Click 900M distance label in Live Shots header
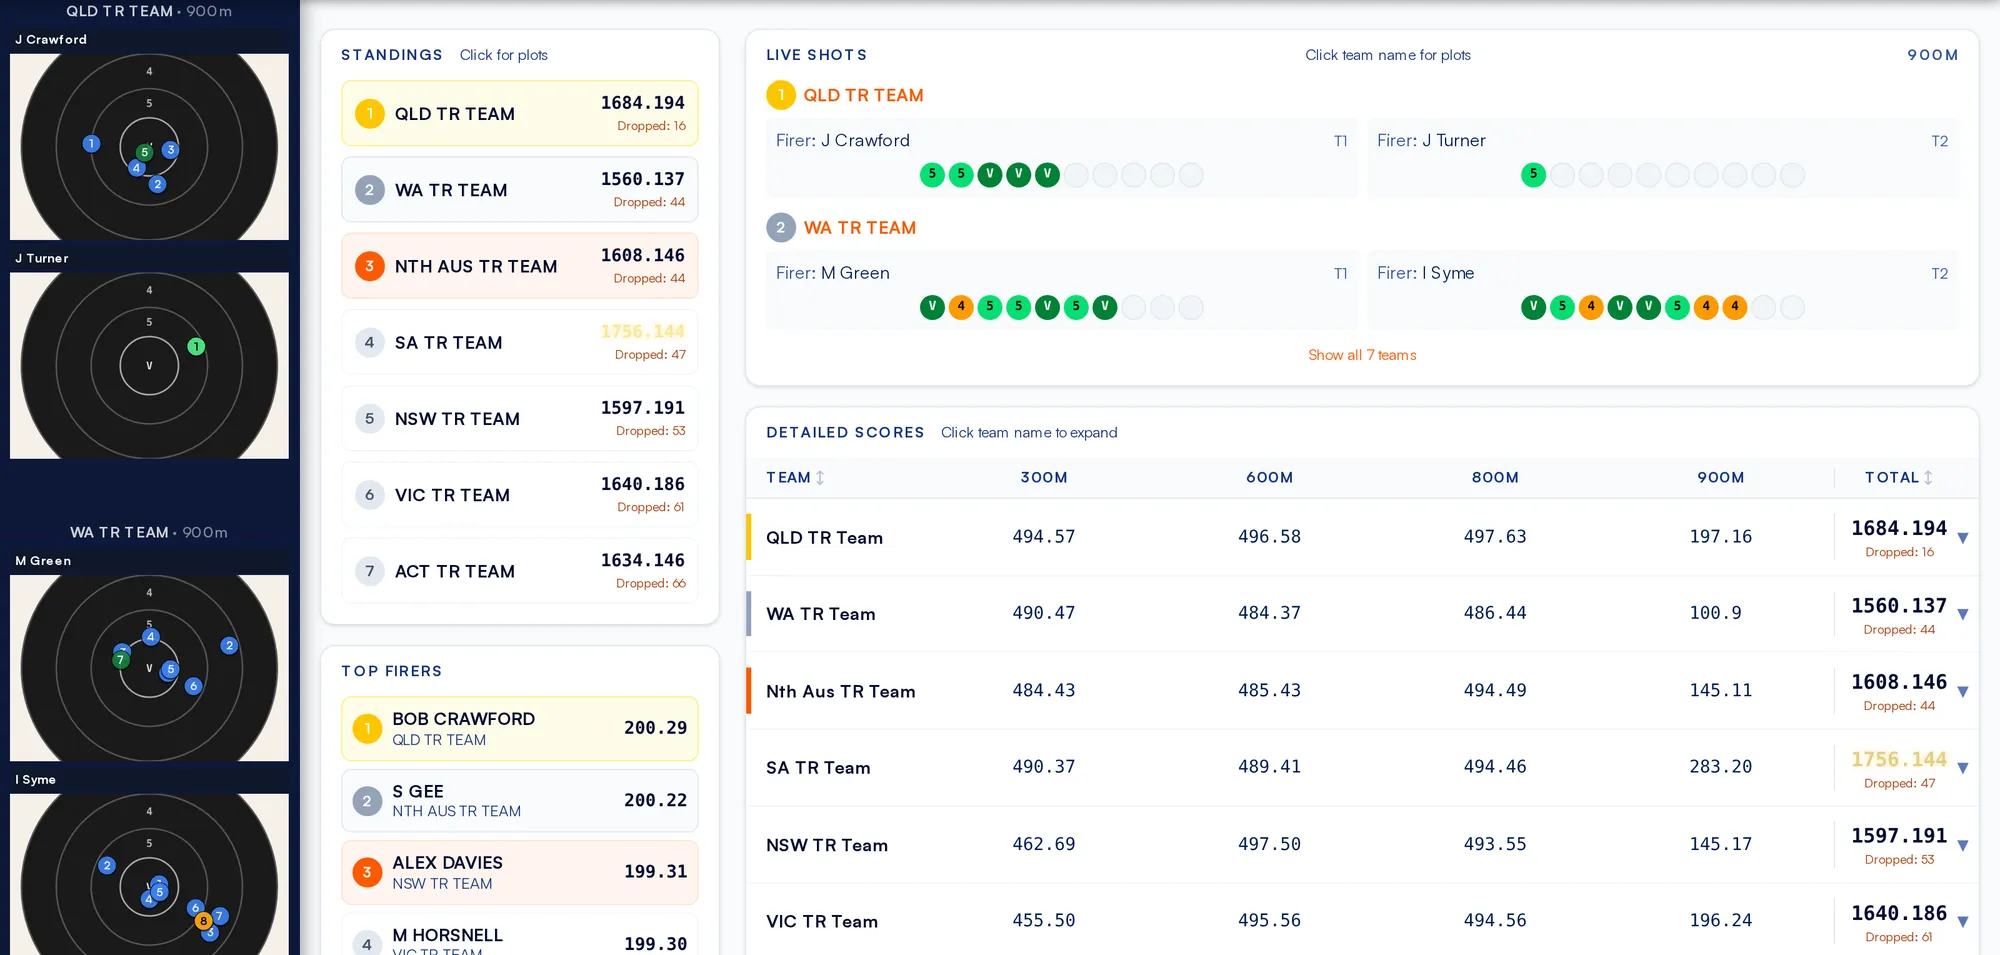 click(1932, 55)
